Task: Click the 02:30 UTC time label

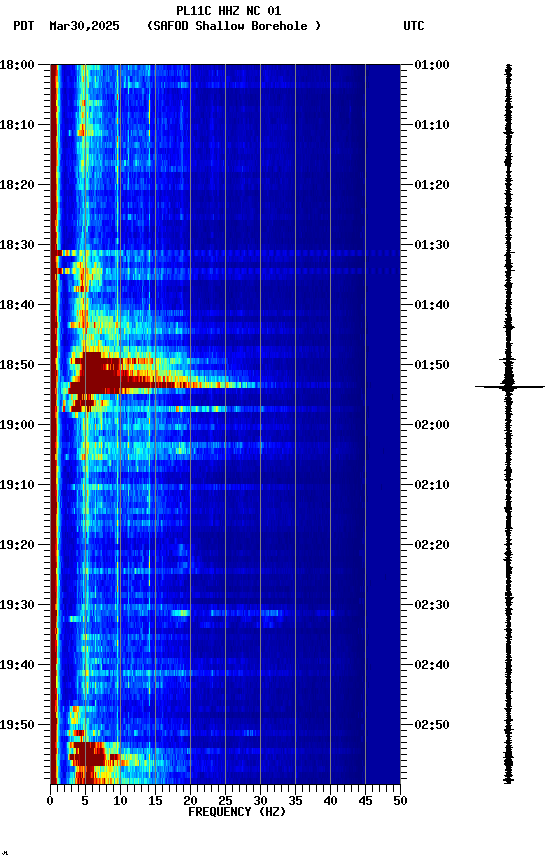Action: [x=432, y=606]
